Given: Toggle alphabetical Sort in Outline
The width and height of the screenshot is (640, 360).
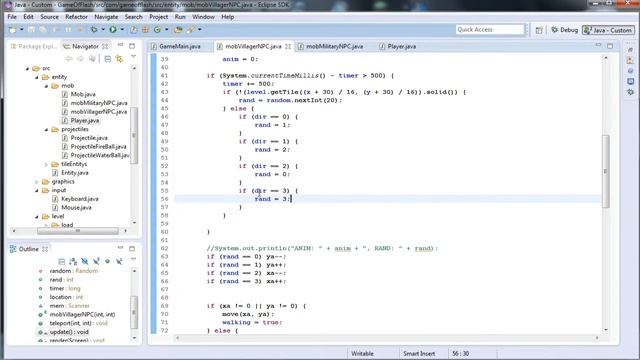Looking at the screenshot, I should pyautogui.click(x=73, y=261).
